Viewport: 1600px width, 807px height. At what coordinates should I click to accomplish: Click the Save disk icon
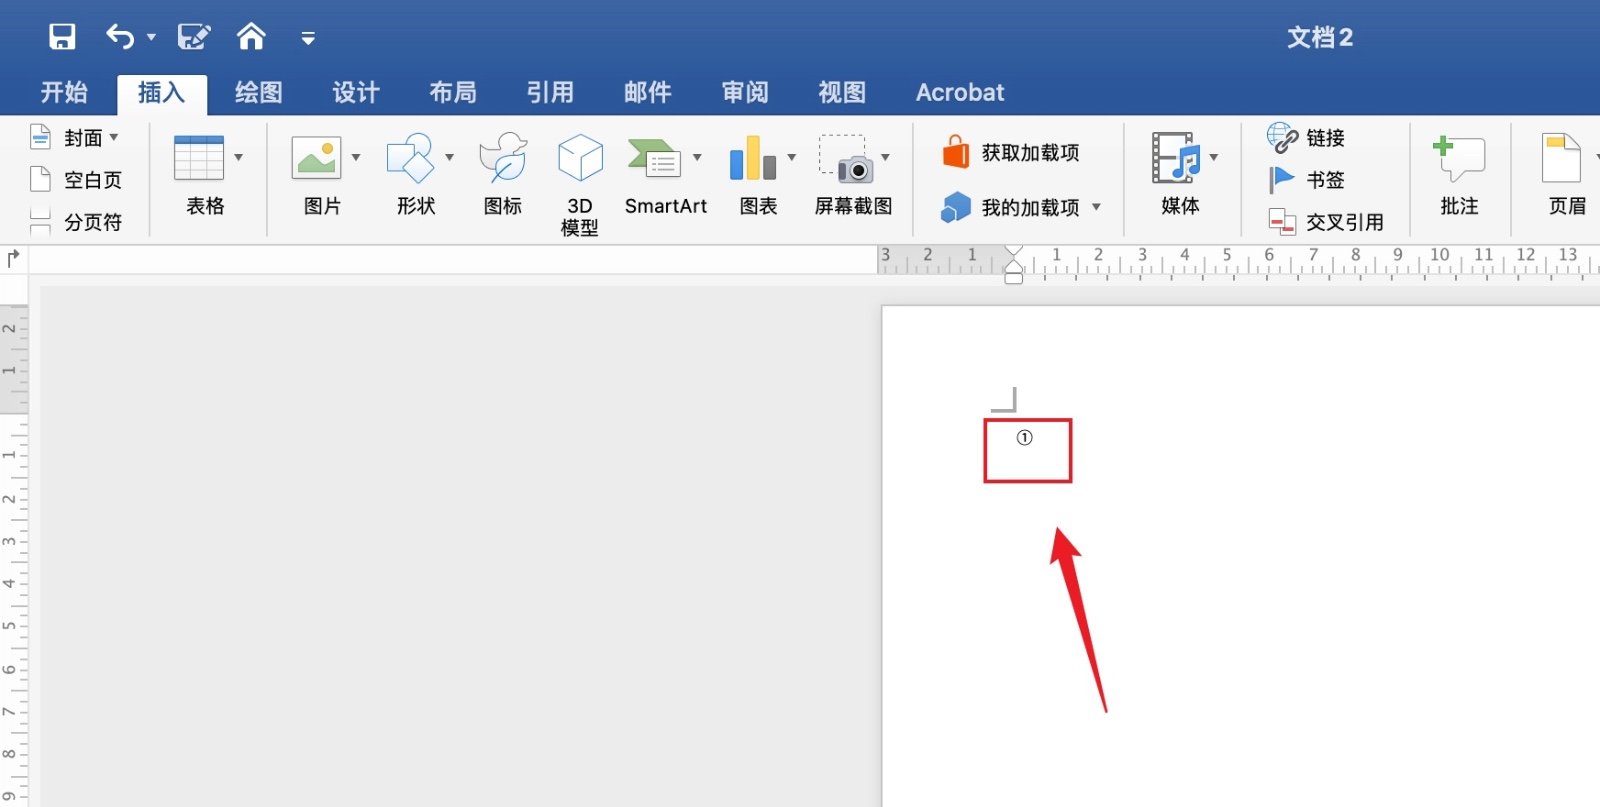[x=62, y=37]
